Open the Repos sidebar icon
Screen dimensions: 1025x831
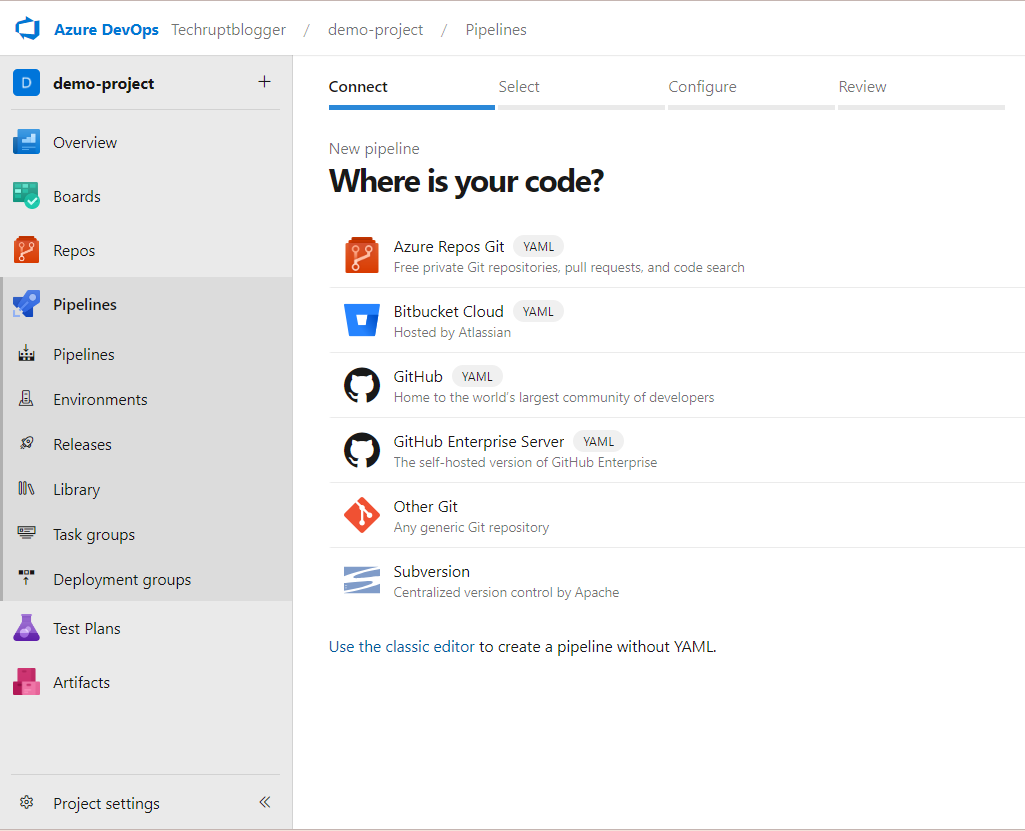[x=26, y=250]
